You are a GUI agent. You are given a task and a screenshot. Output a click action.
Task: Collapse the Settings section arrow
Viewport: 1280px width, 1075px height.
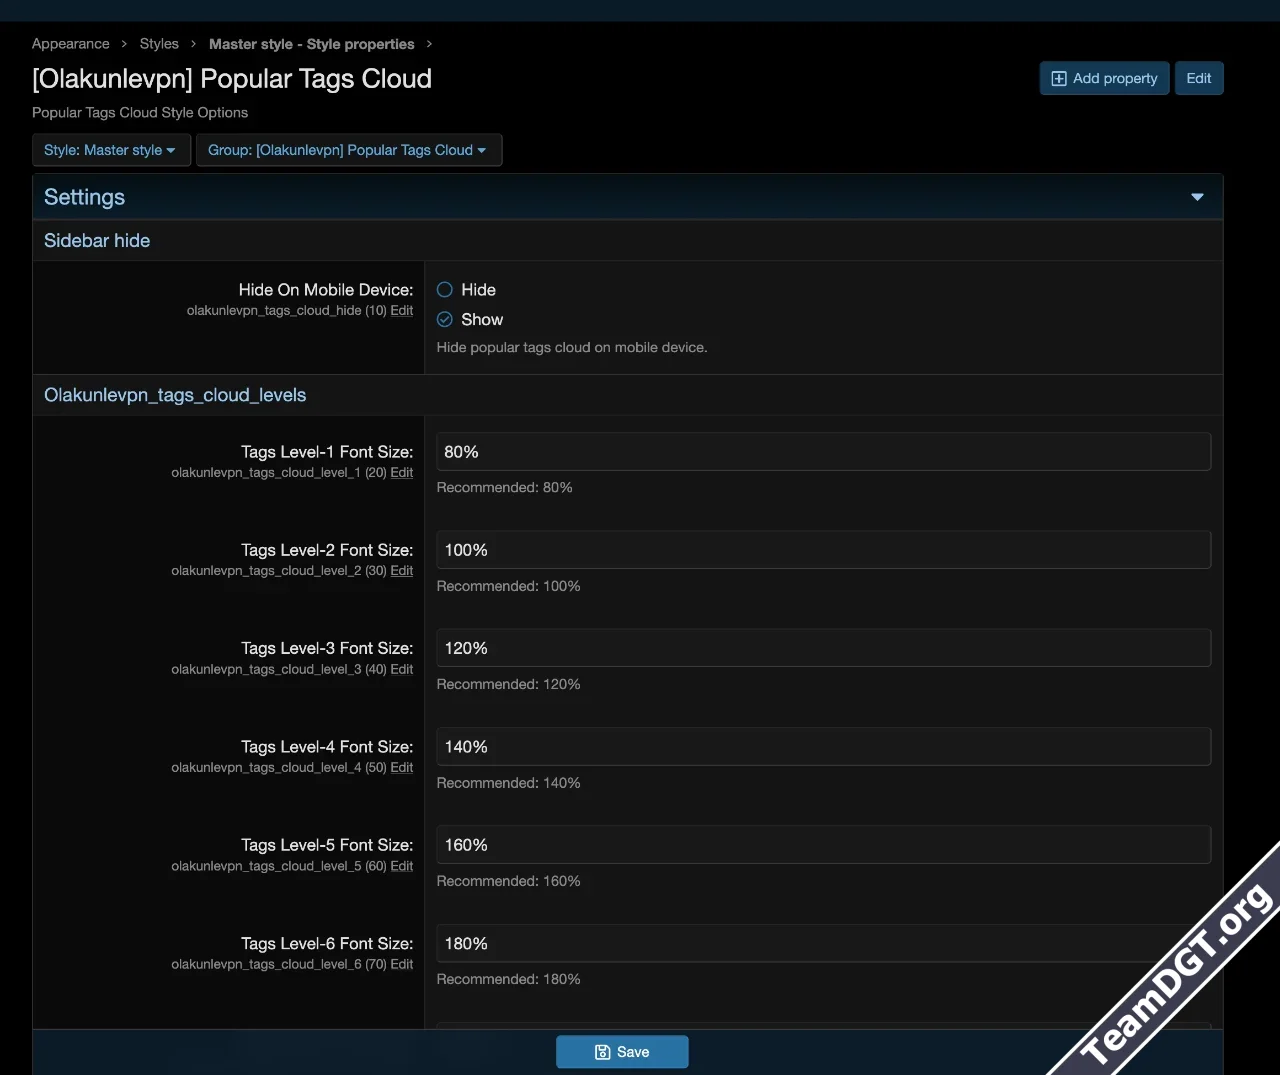1197,197
